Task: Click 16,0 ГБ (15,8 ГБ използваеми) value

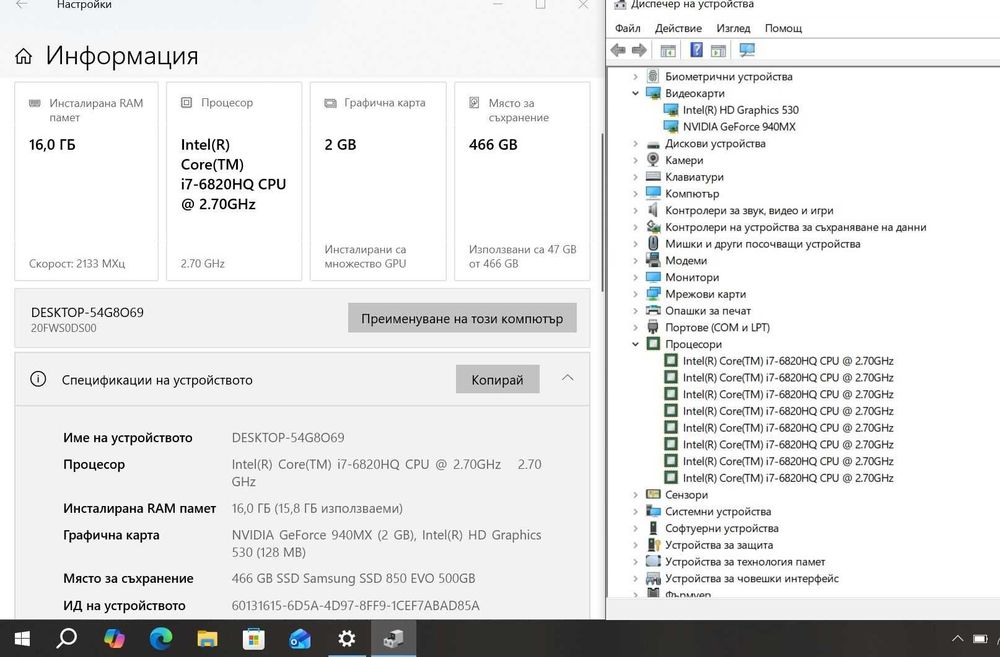Action: click(x=317, y=508)
